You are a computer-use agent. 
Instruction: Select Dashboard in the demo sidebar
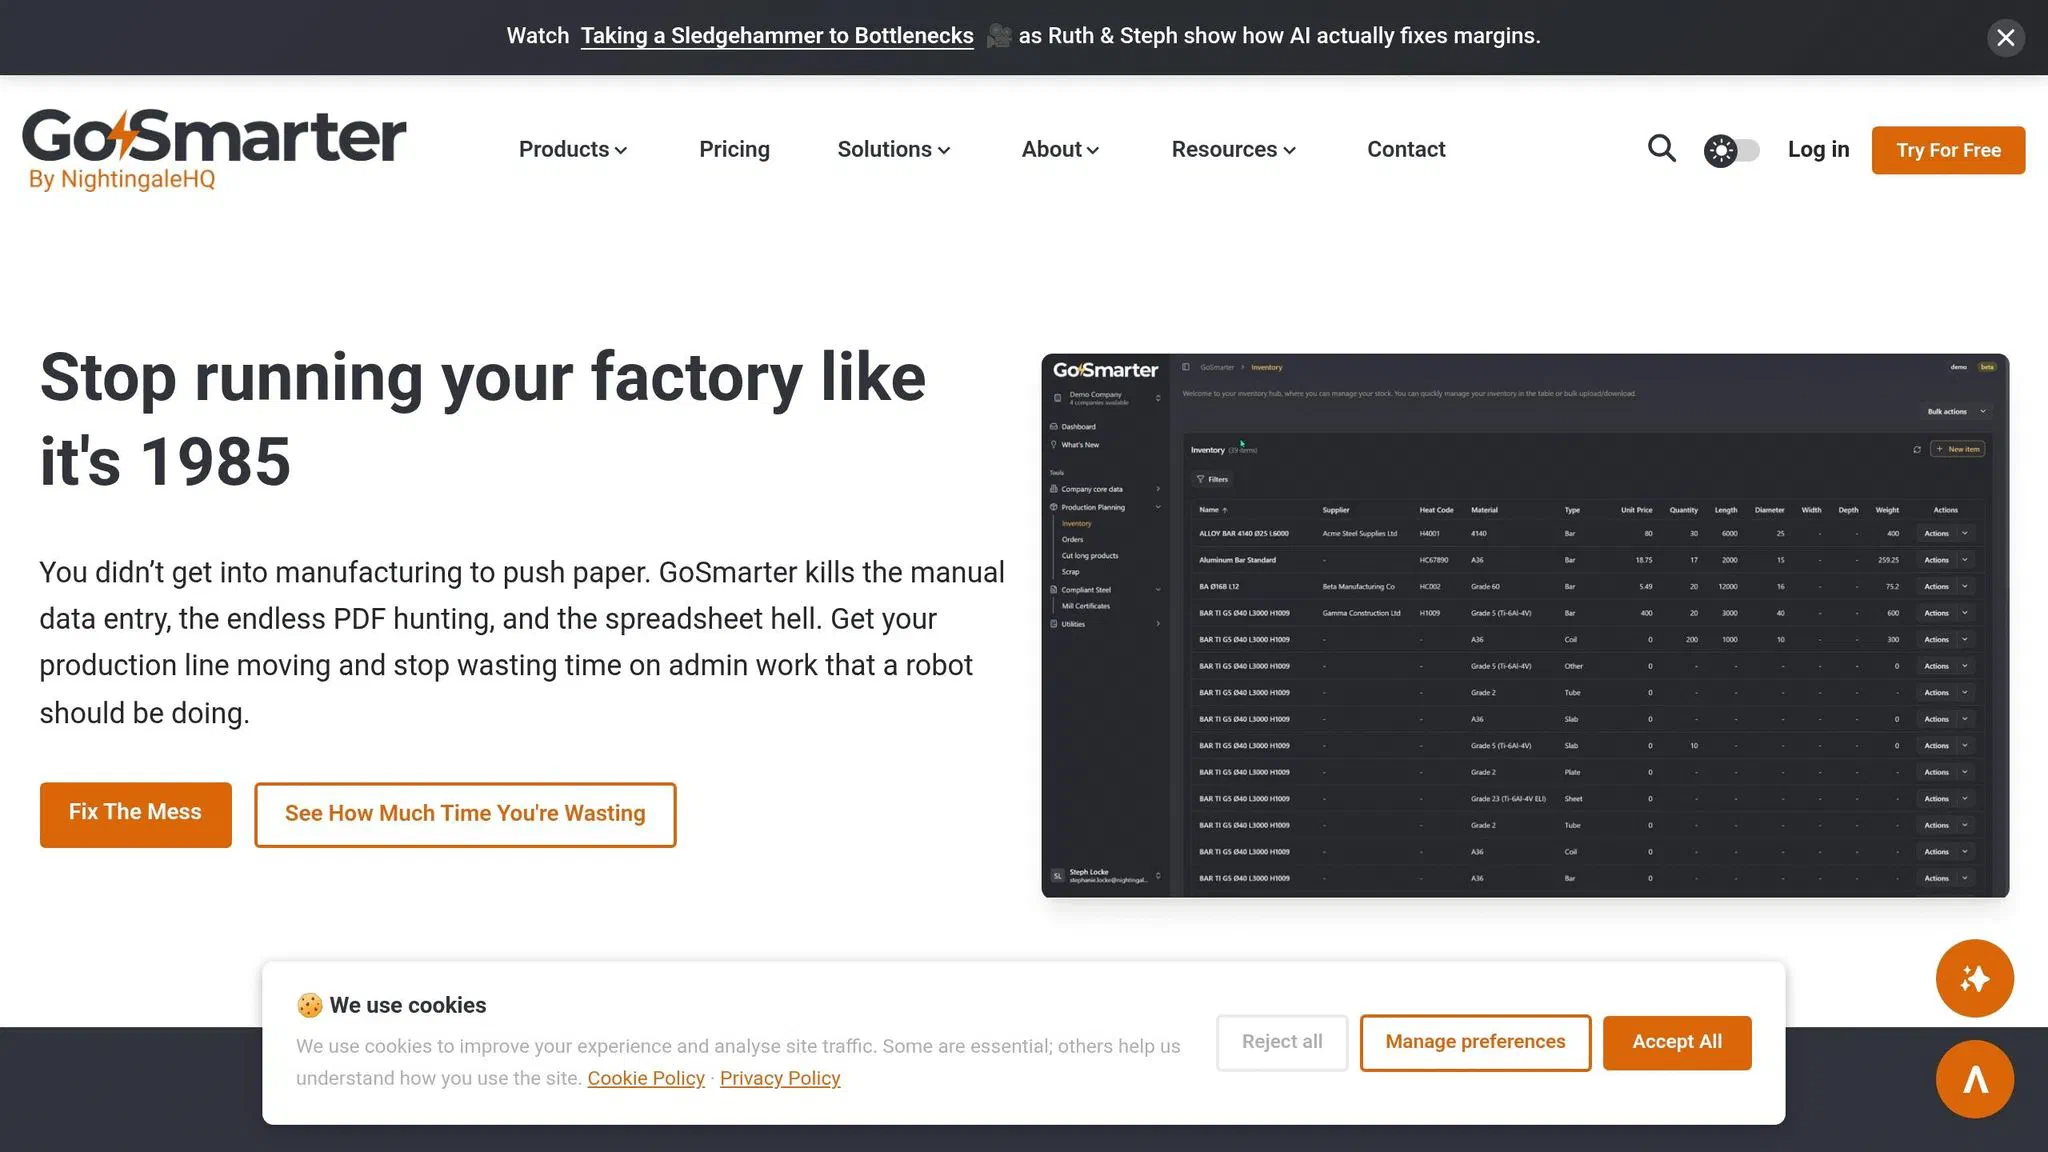pyautogui.click(x=1080, y=426)
